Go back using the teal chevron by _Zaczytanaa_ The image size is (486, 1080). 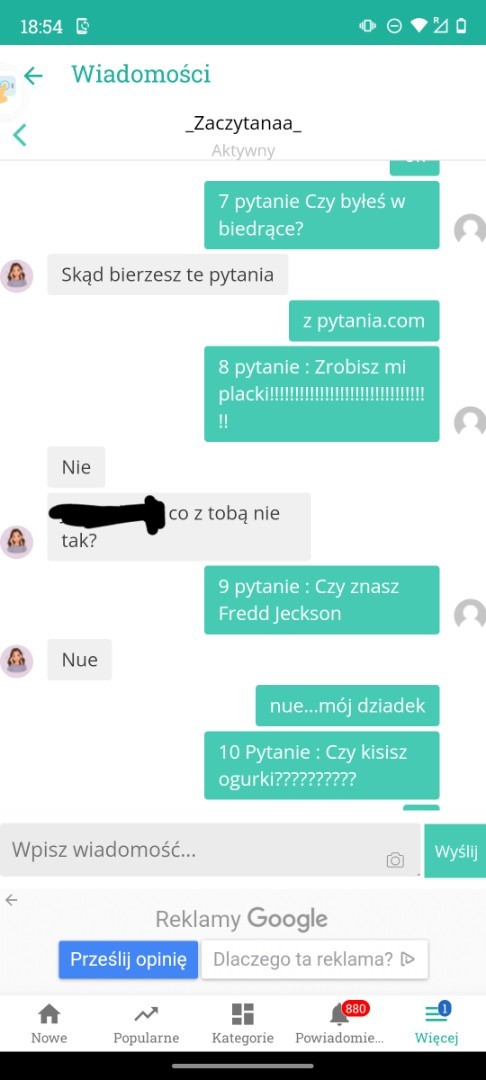coord(19,134)
